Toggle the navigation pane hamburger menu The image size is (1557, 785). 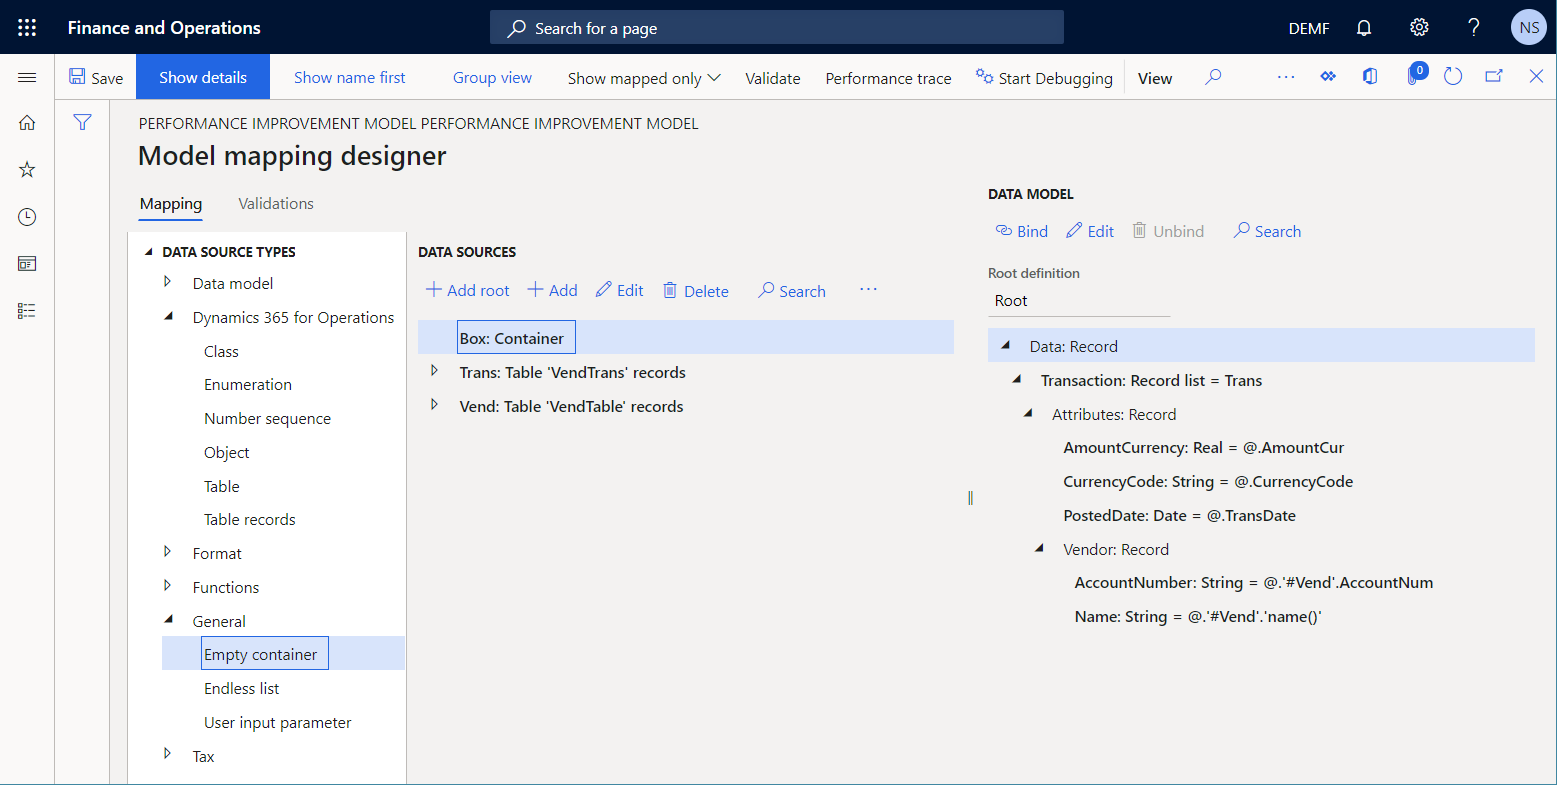point(27,77)
